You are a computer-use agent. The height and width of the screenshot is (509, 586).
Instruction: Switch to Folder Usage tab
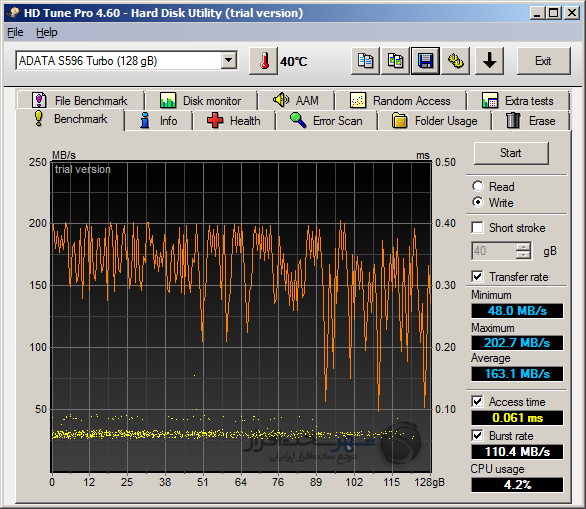click(x=434, y=121)
